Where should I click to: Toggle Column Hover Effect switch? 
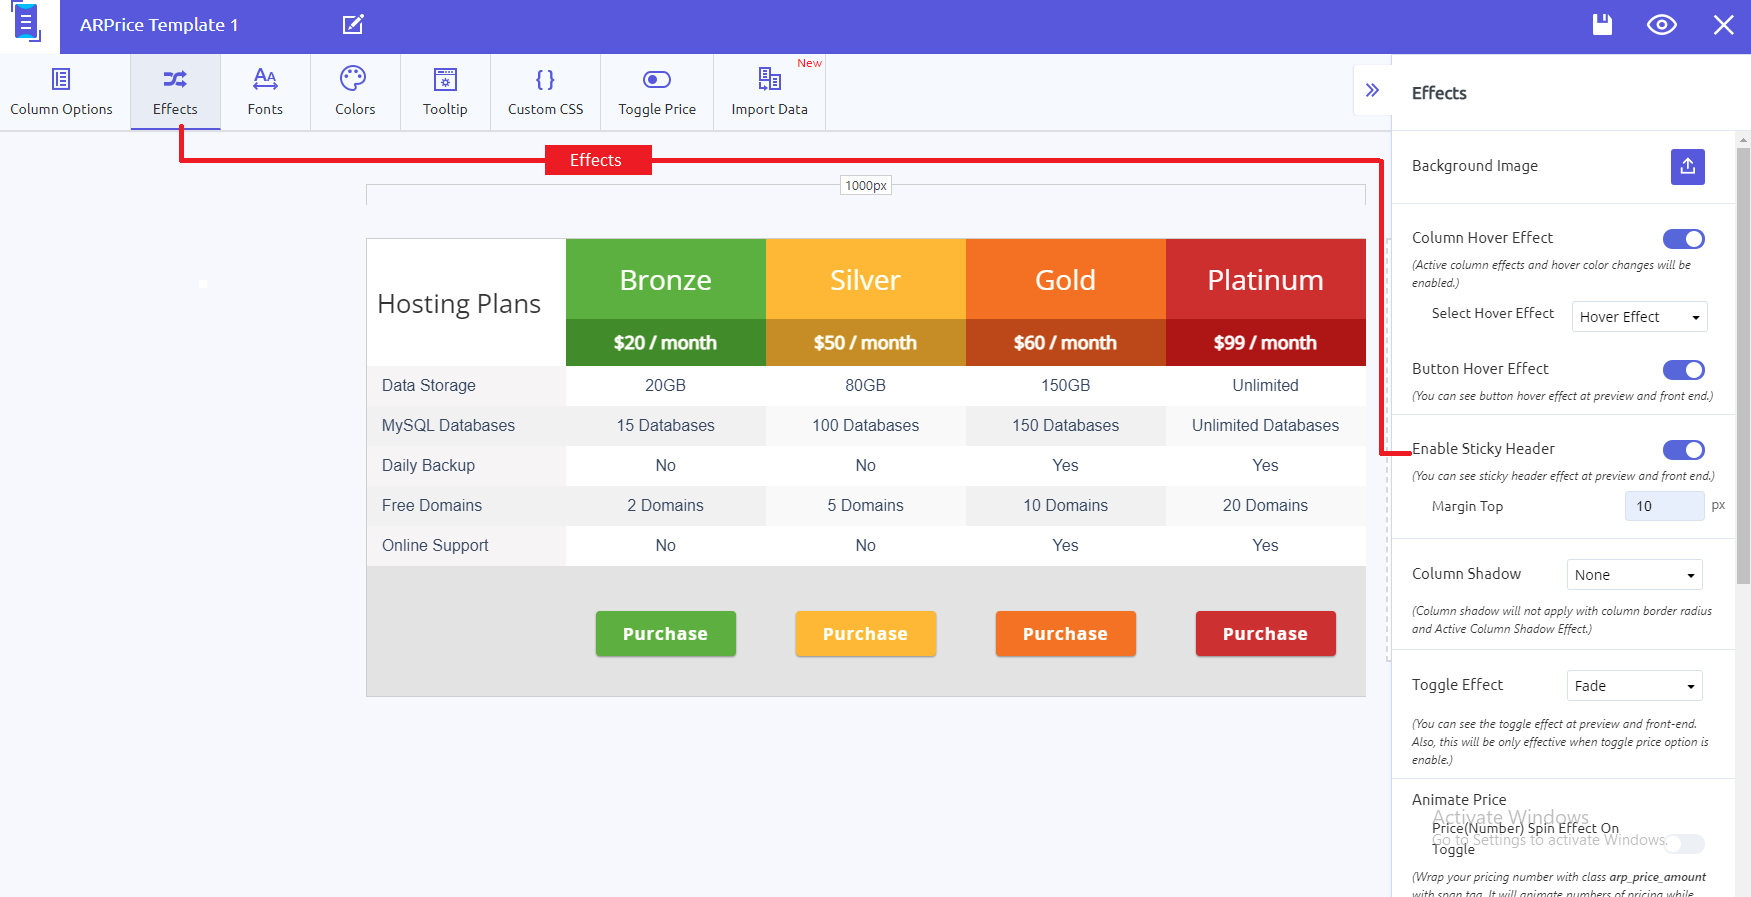pyautogui.click(x=1684, y=239)
